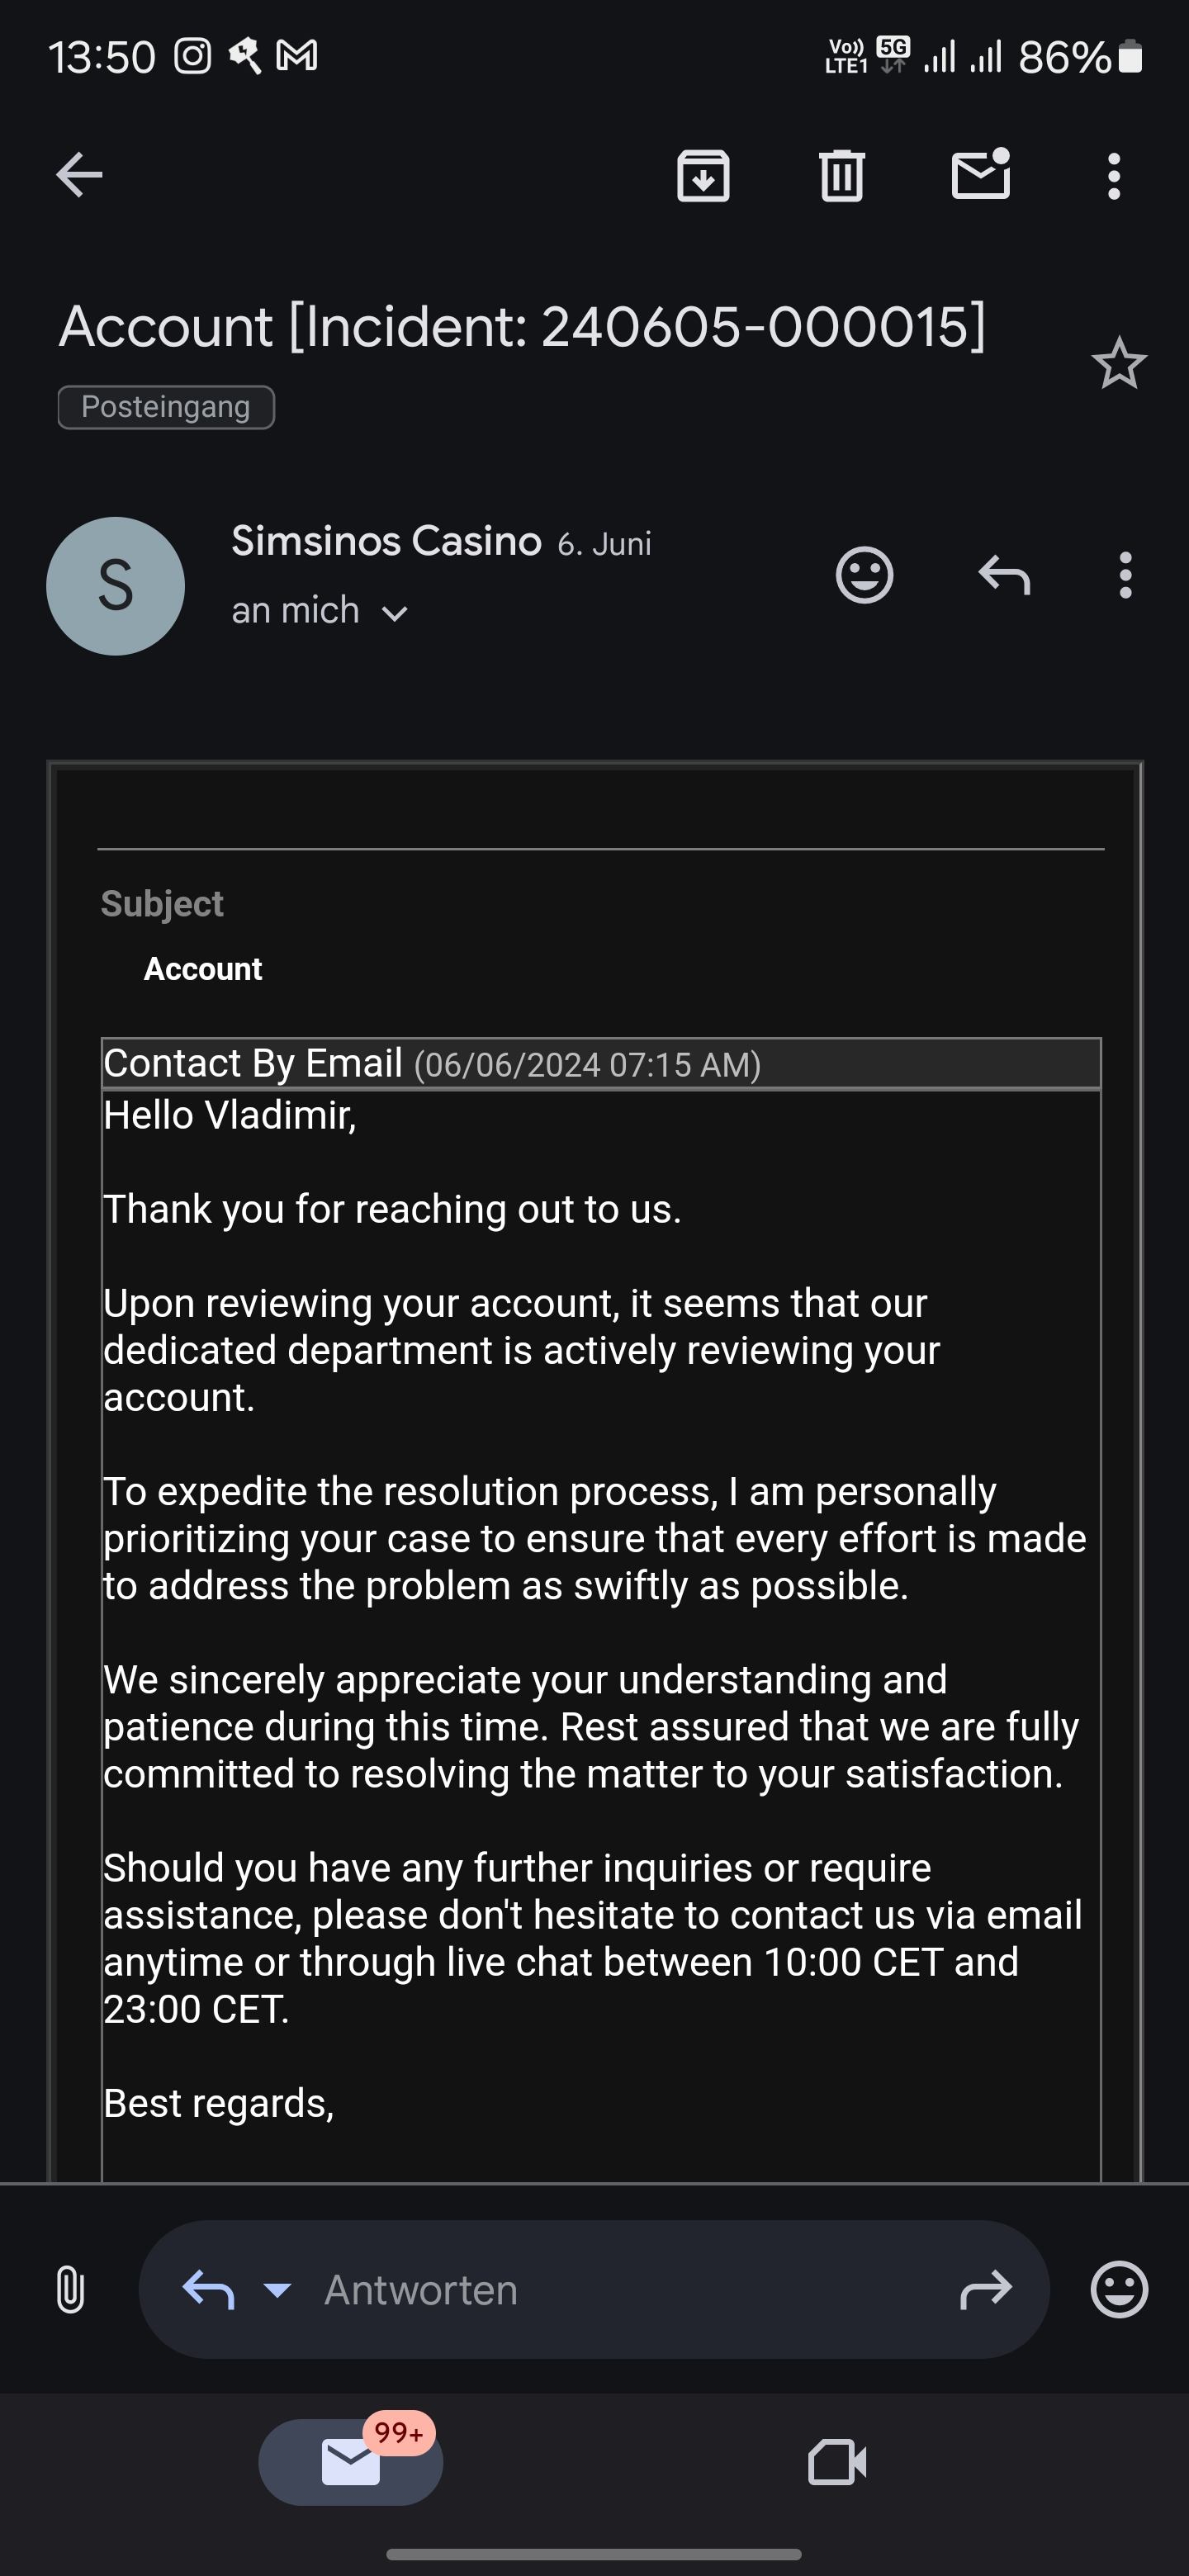Expand recipient details next to 'an mich'
This screenshot has width=1189, height=2576.
point(395,613)
